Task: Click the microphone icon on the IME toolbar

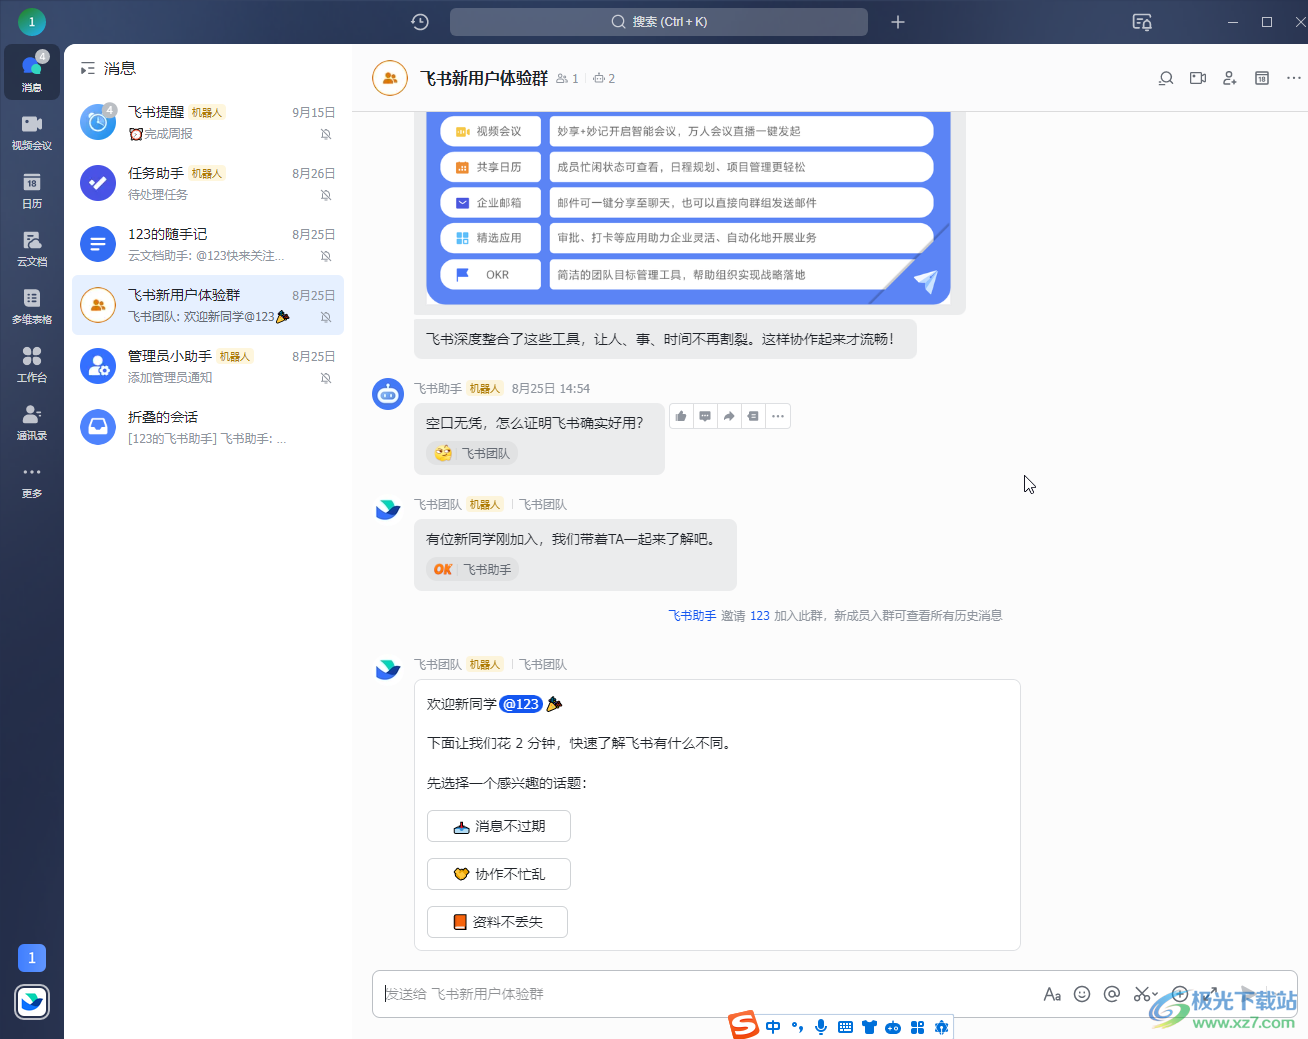Action: pyautogui.click(x=821, y=1027)
